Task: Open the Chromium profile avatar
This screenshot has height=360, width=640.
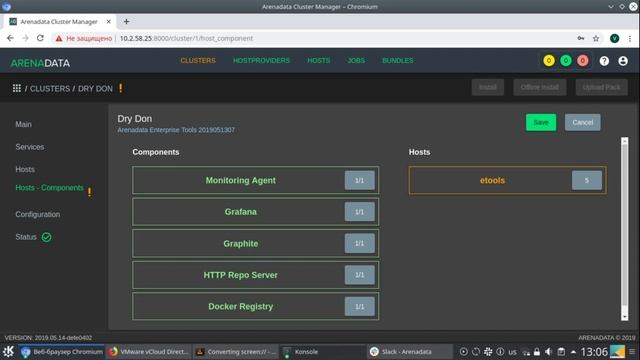Action: click(x=614, y=38)
